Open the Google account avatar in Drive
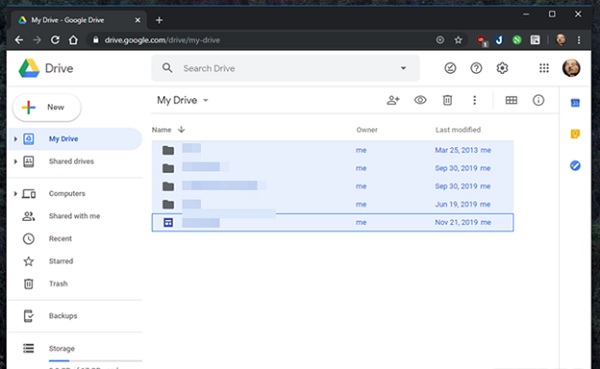Viewport: 600px width, 369px height. click(x=571, y=68)
